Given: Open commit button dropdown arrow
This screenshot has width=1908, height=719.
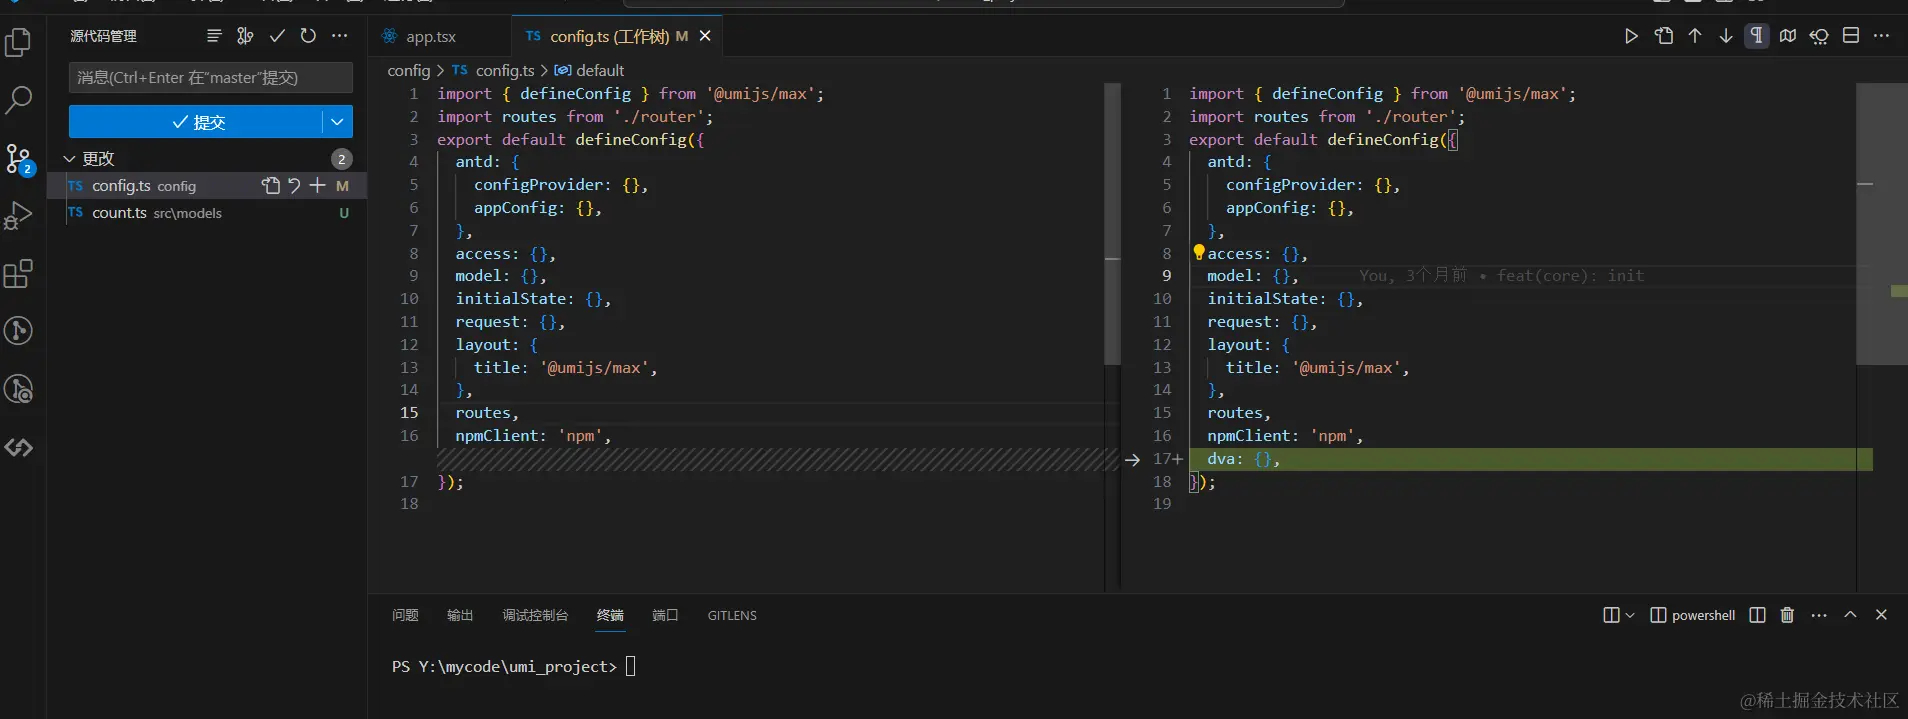Looking at the screenshot, I should click(337, 122).
